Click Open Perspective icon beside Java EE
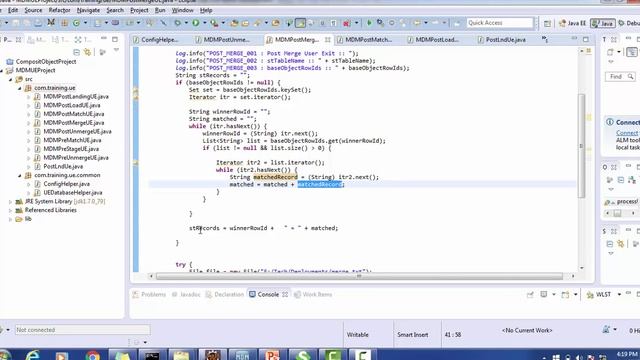 (547, 23)
